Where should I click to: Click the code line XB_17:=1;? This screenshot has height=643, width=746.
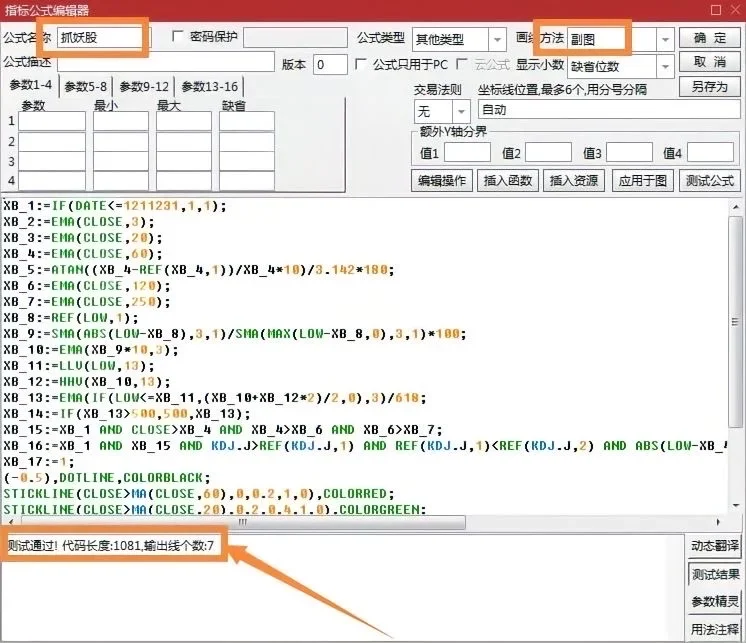pyautogui.click(x=39, y=462)
